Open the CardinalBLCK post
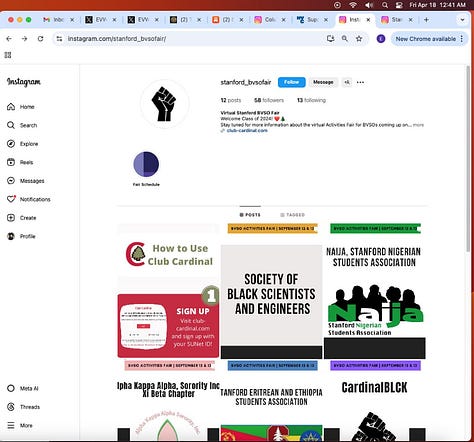Screen dimensions: 474x442 pos(375,400)
